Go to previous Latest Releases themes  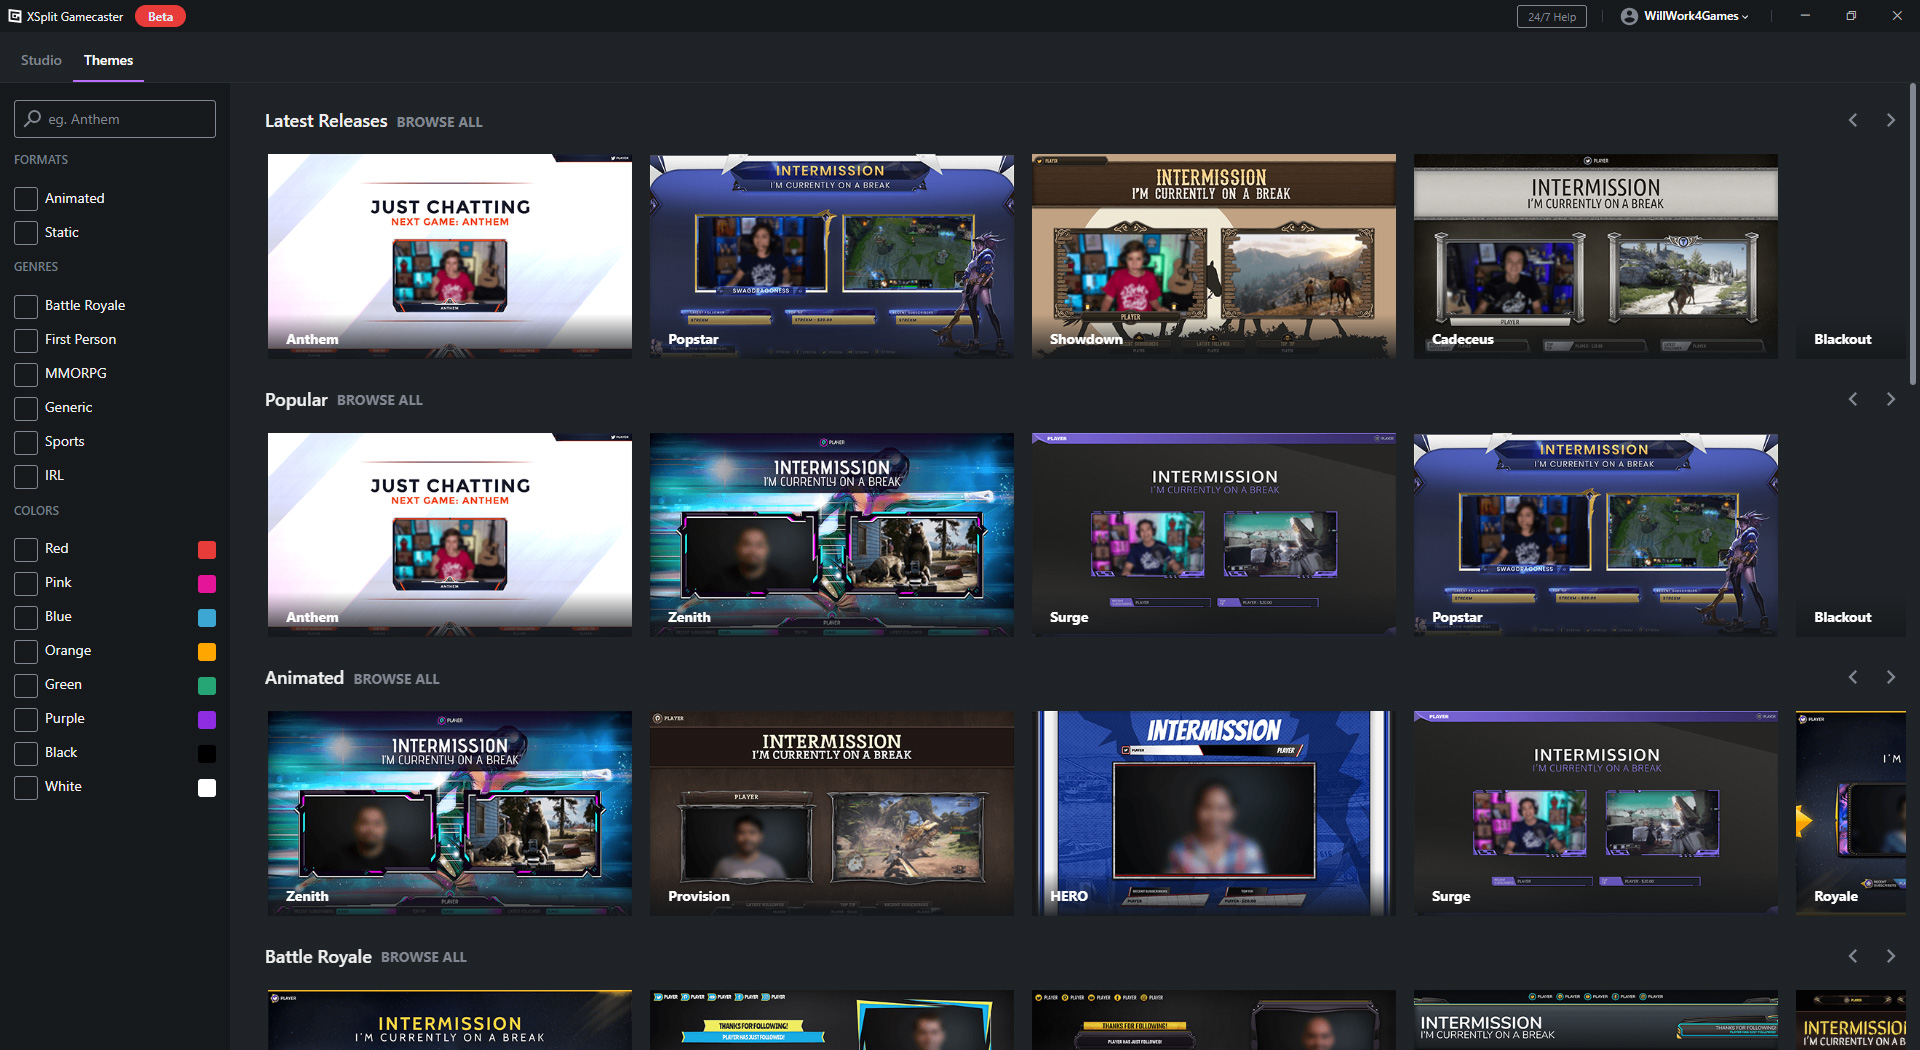(1853, 120)
